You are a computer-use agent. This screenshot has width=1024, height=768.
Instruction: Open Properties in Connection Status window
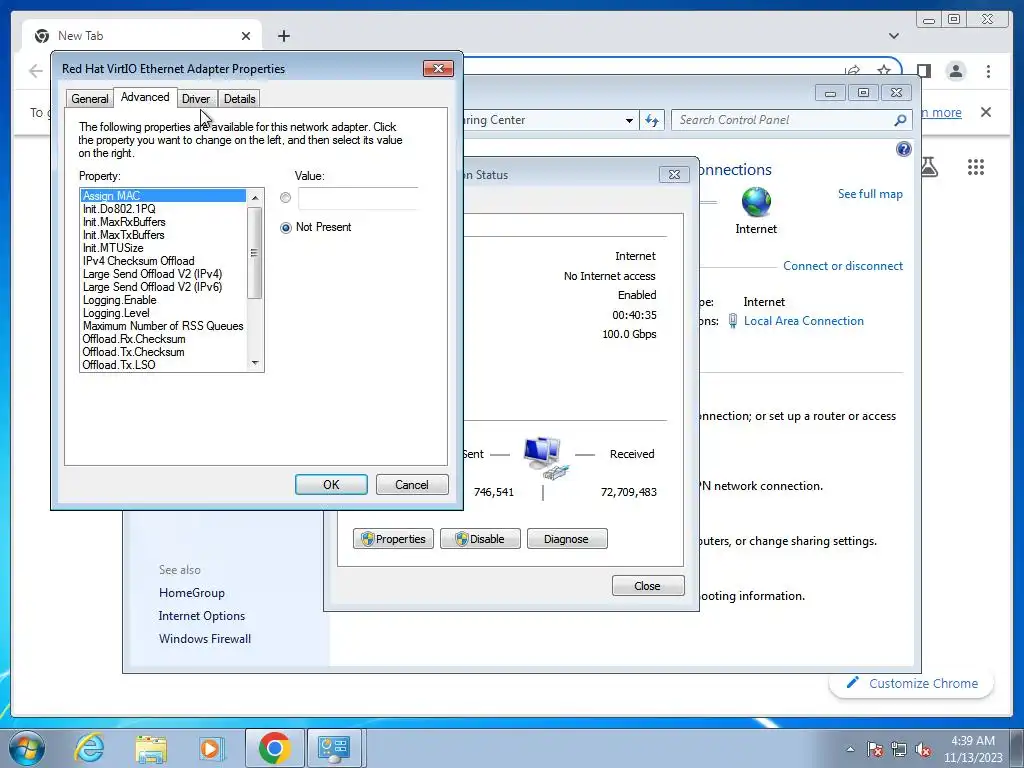pyautogui.click(x=393, y=539)
